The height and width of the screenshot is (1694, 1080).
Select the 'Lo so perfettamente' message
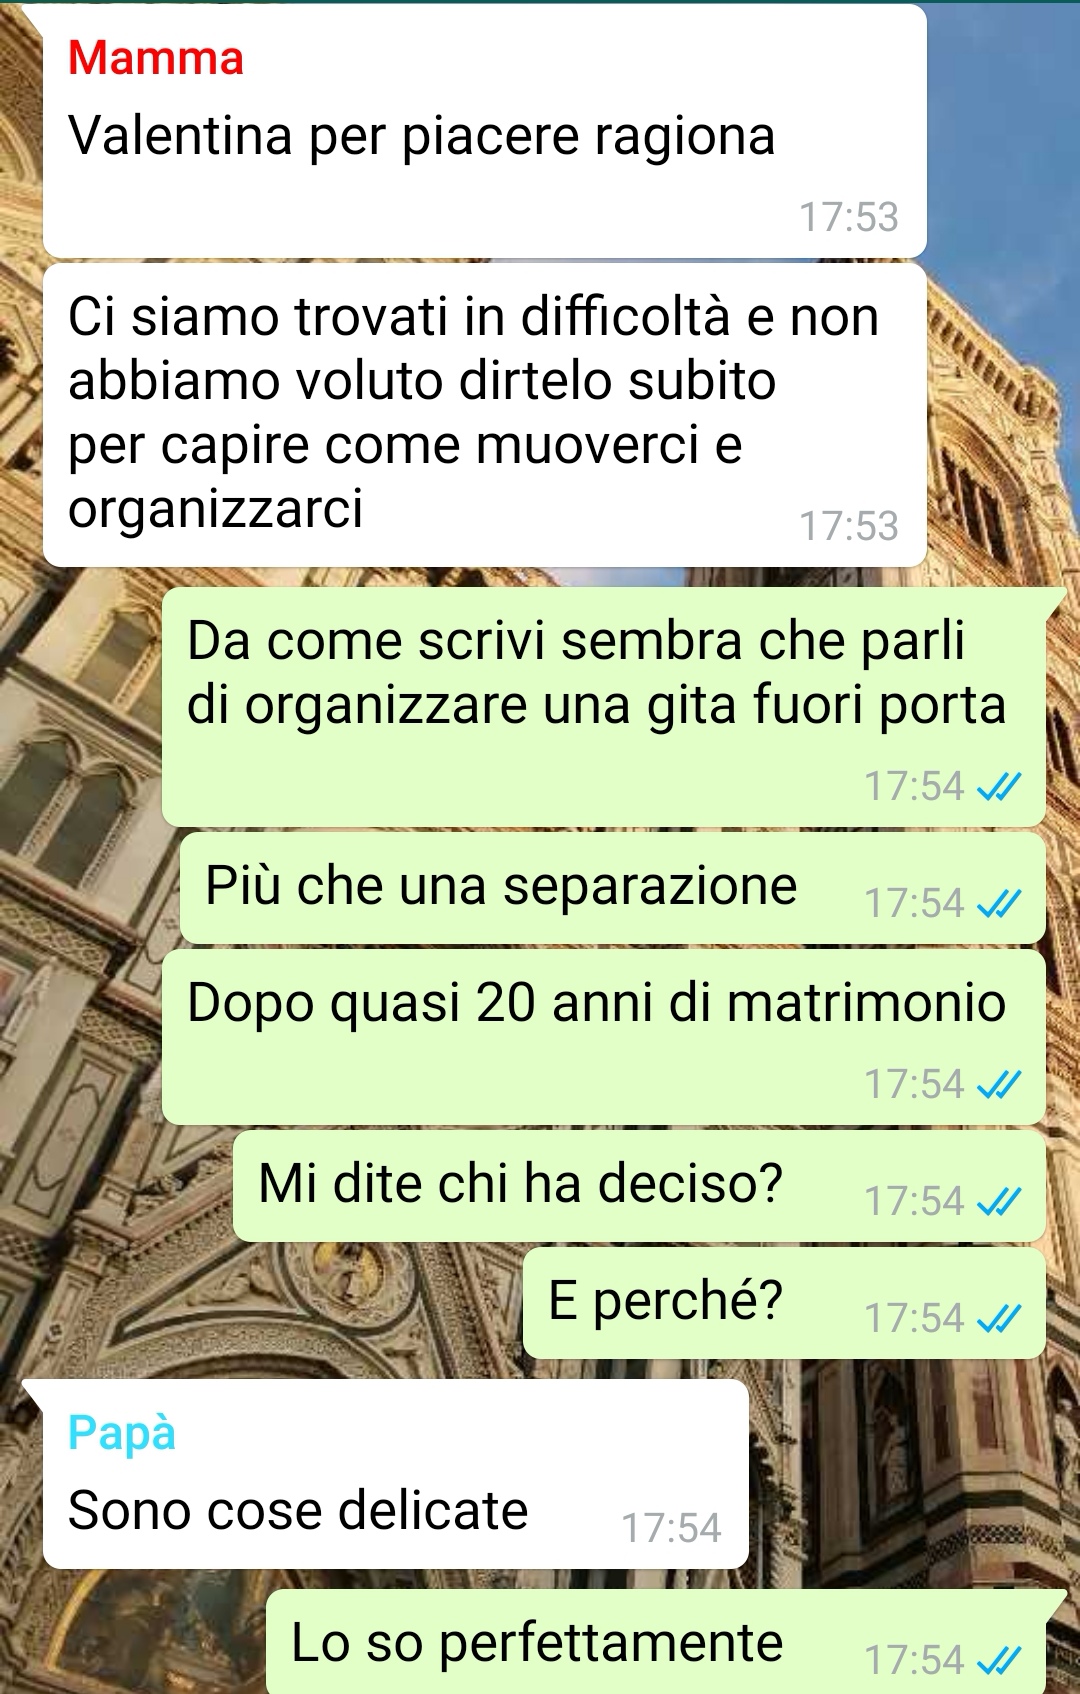(656, 1642)
